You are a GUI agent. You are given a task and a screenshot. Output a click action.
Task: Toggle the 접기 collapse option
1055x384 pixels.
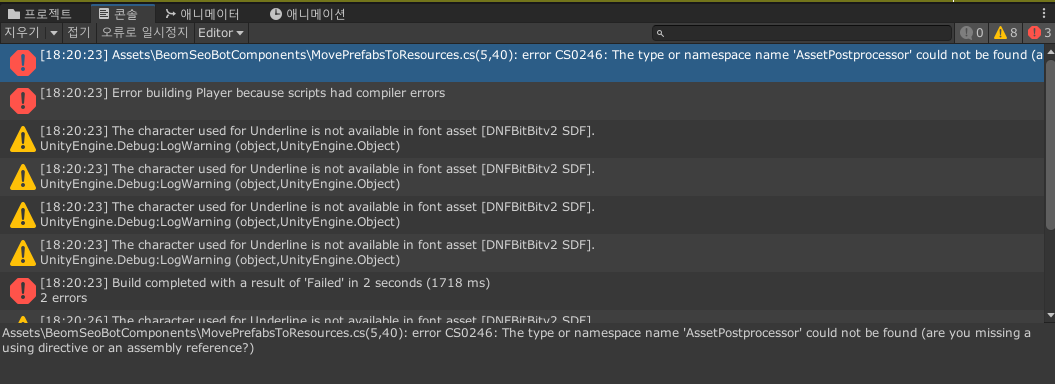[79, 32]
